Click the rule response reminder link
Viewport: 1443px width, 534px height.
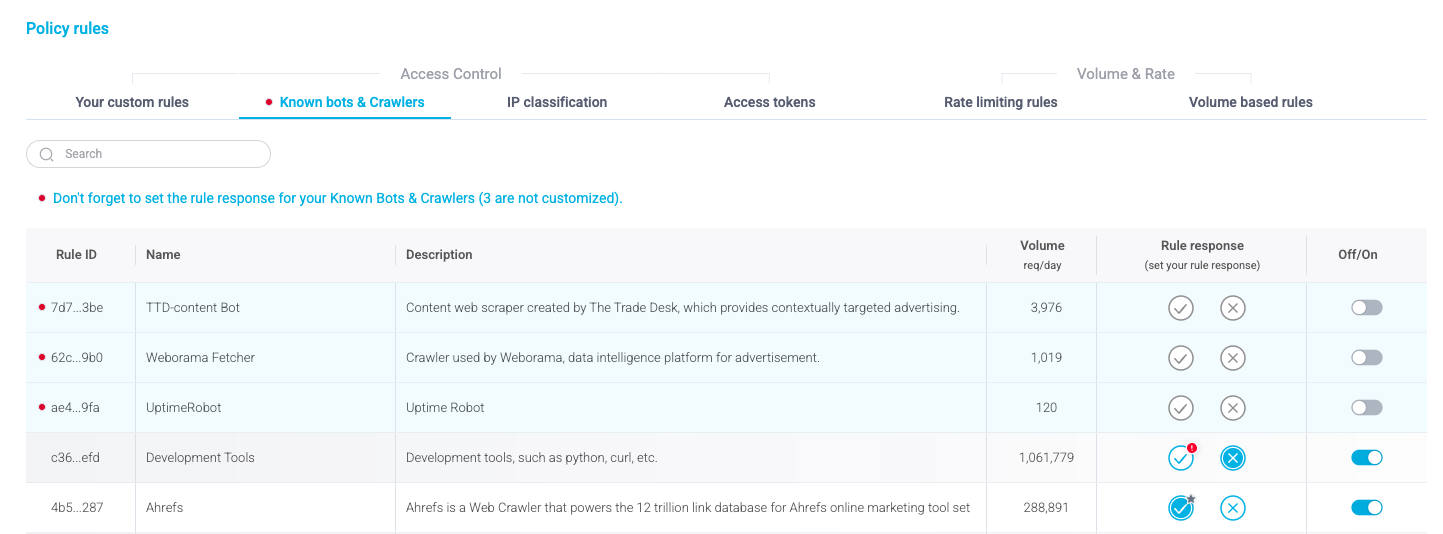coord(337,198)
